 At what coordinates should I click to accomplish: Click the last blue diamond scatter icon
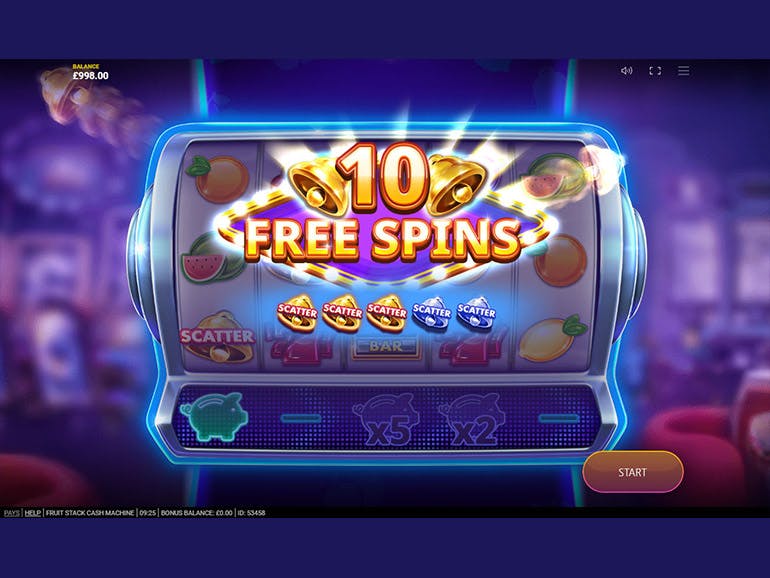pos(476,312)
